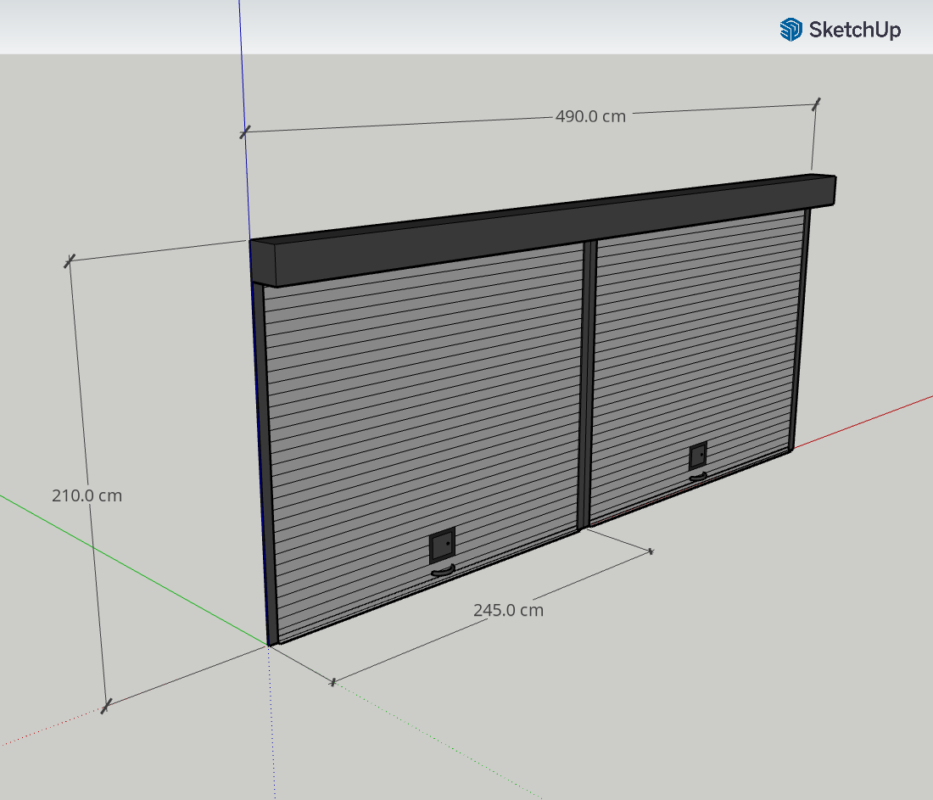
Task: Select the lock plate on left door
Action: pyautogui.click(x=441, y=547)
